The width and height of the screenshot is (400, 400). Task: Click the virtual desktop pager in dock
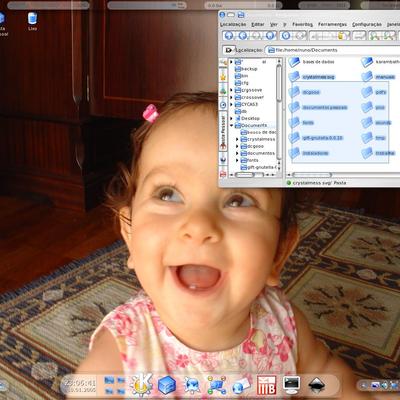coord(114,385)
